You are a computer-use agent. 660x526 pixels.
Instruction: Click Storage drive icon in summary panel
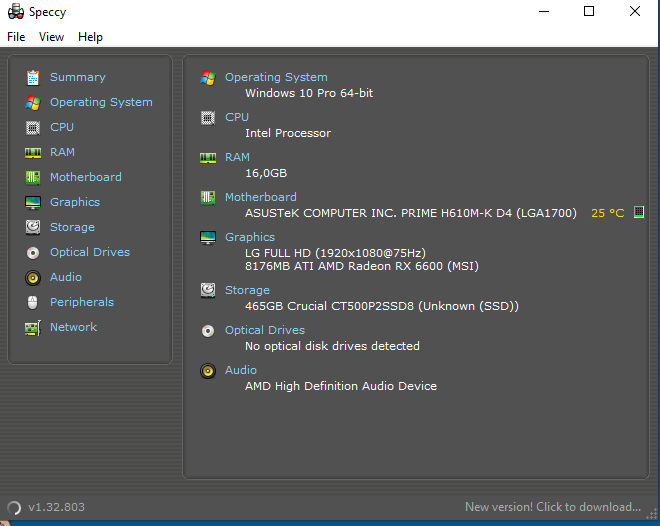[208, 290]
